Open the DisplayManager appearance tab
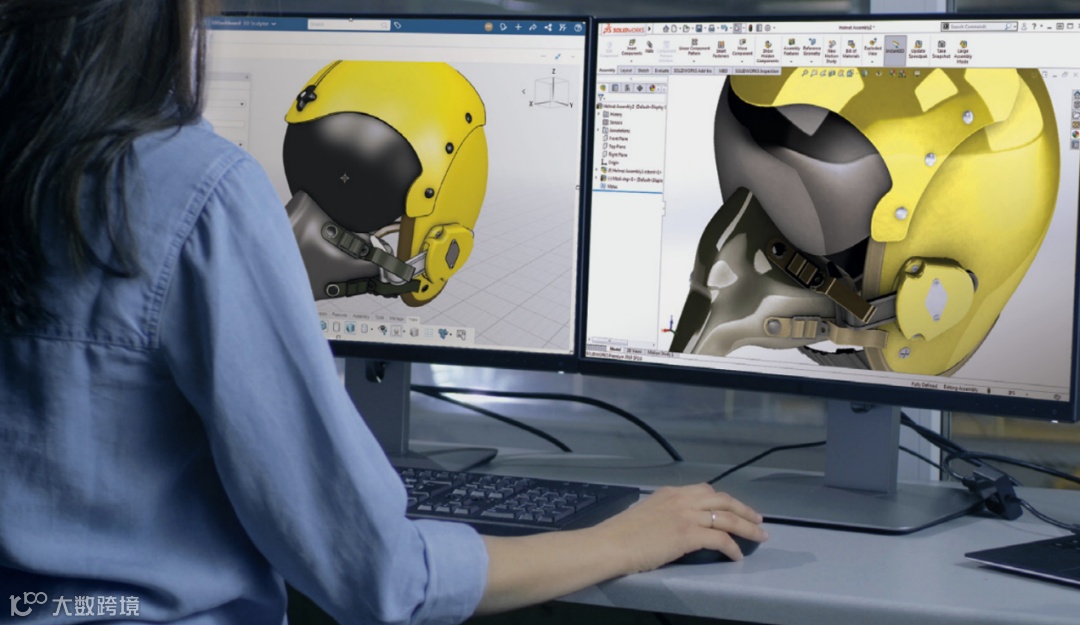 pos(652,88)
